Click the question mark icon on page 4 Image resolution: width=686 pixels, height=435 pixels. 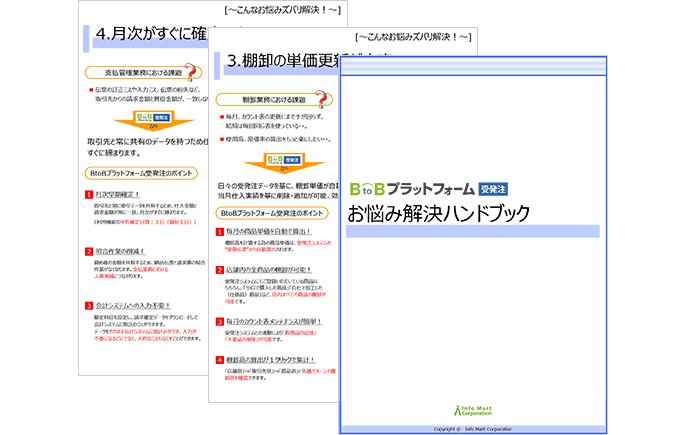tap(192, 71)
